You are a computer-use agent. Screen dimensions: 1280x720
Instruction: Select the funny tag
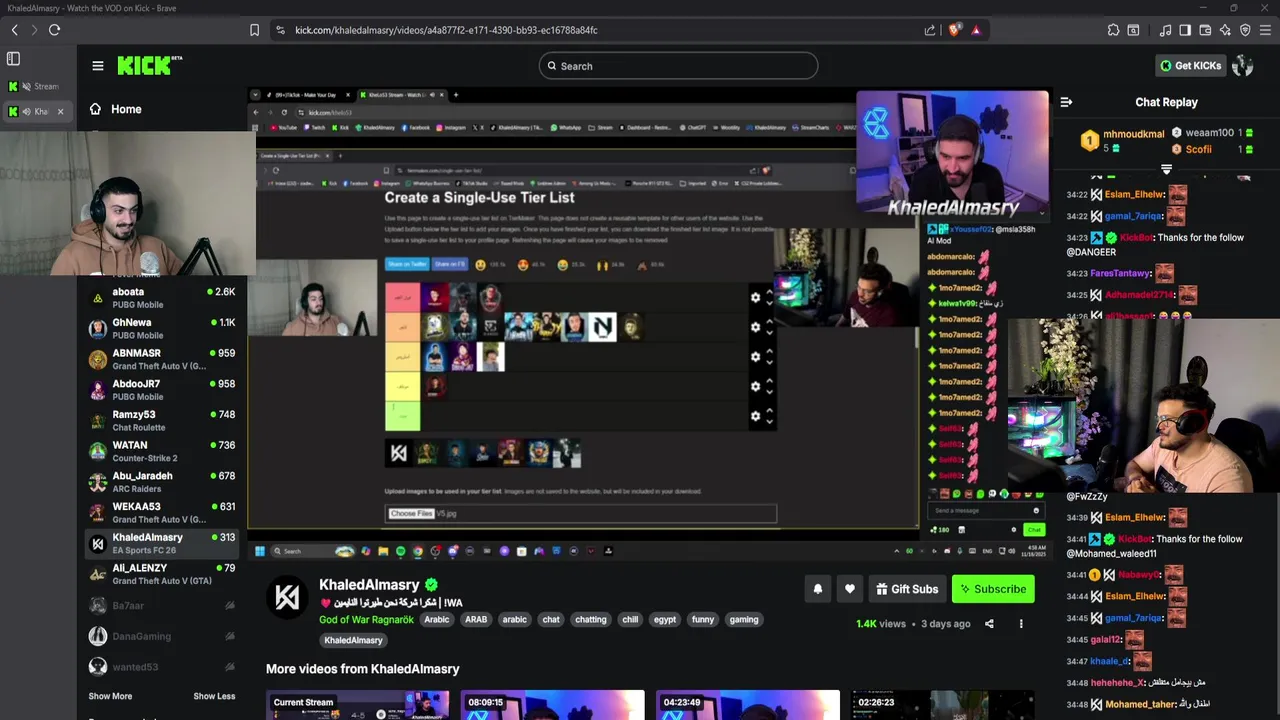coord(703,620)
